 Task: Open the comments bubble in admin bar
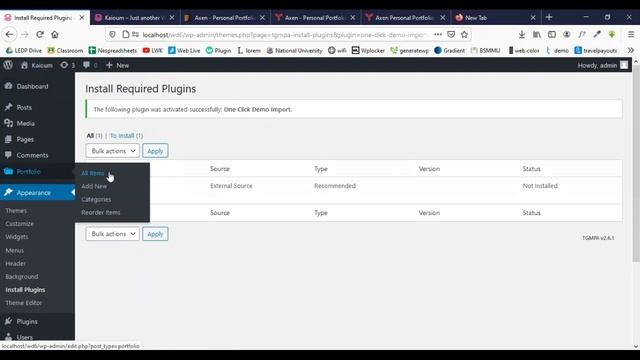pyautogui.click(x=90, y=65)
